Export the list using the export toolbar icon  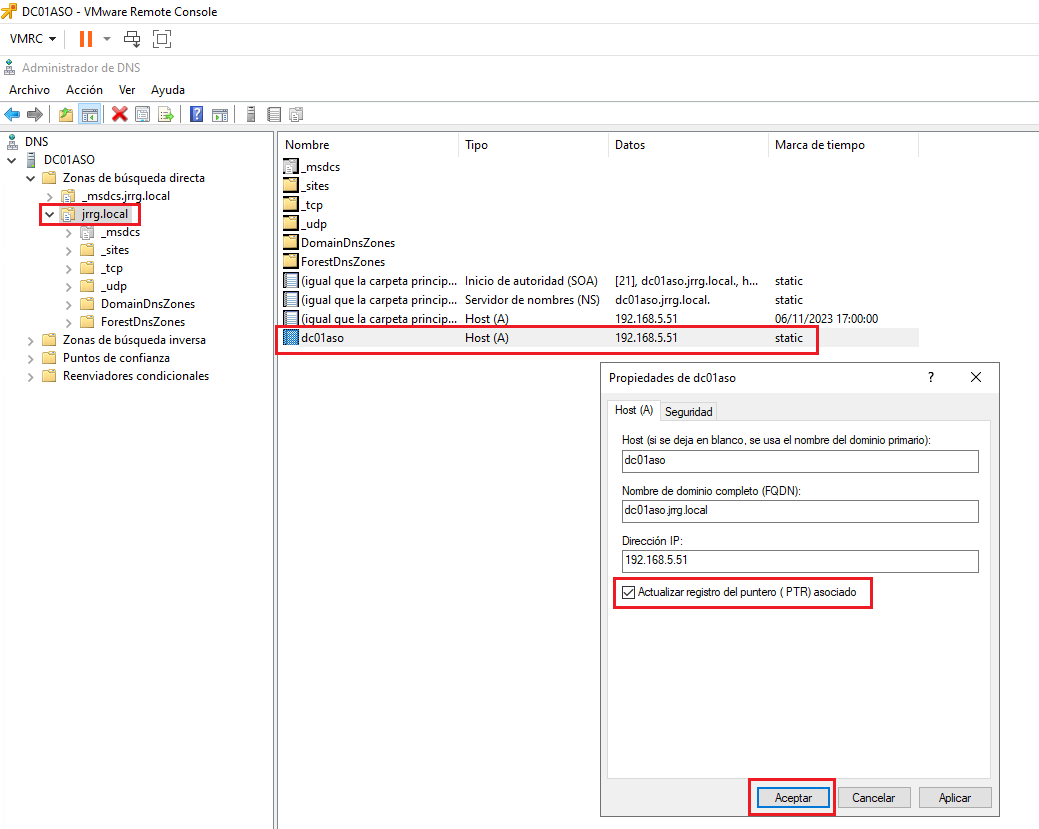166,113
